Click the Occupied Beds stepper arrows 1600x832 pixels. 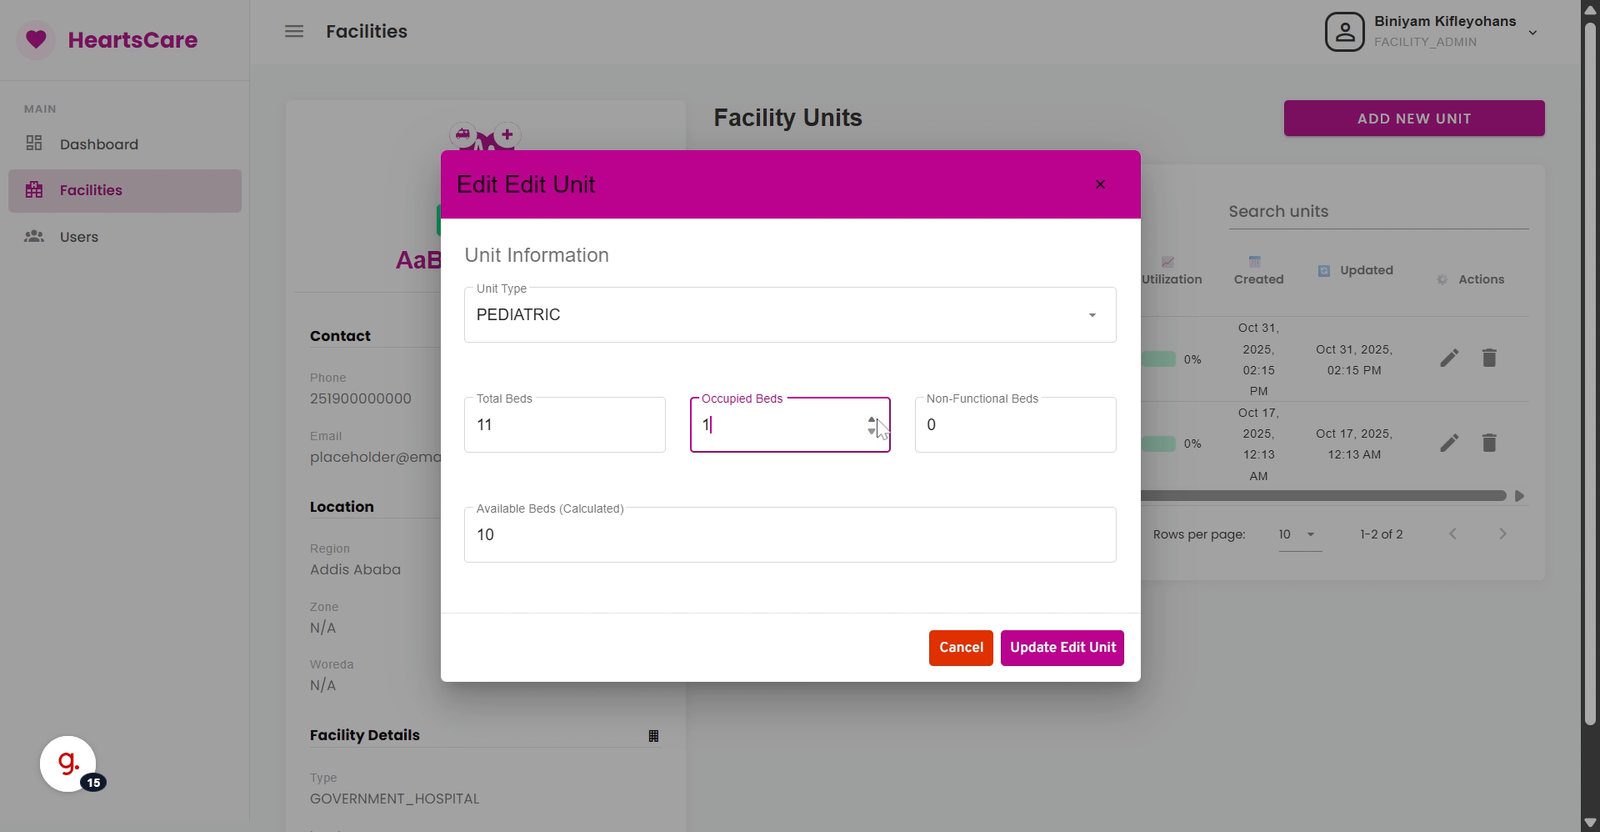(871, 425)
